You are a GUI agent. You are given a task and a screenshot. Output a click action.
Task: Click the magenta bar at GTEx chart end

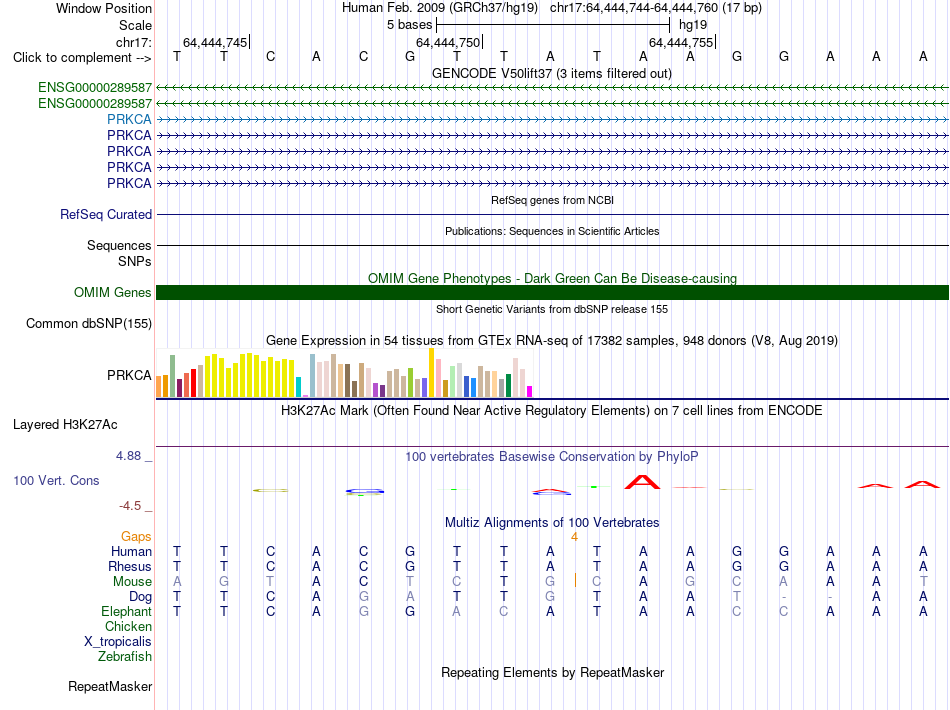(x=530, y=391)
